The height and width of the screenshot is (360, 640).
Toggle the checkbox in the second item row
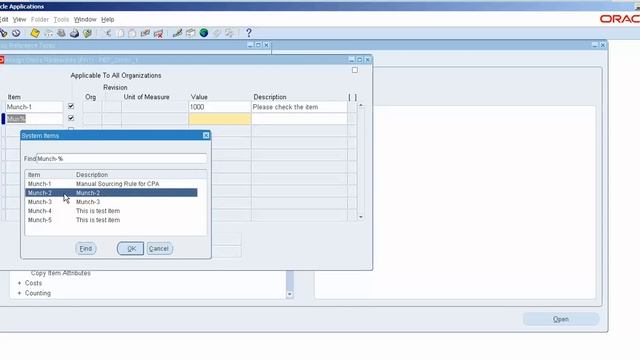coord(71,118)
